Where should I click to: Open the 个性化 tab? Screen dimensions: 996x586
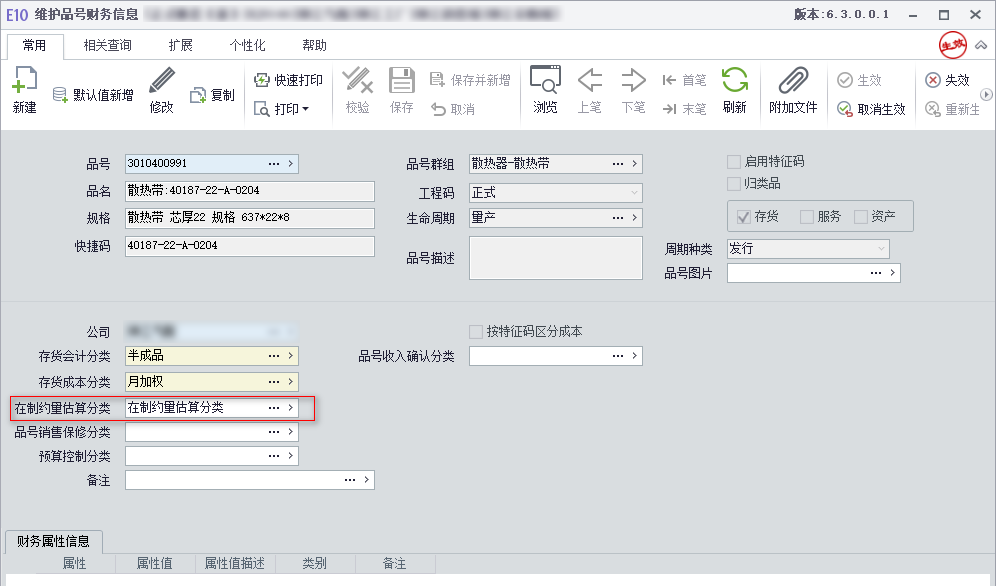pos(247,45)
